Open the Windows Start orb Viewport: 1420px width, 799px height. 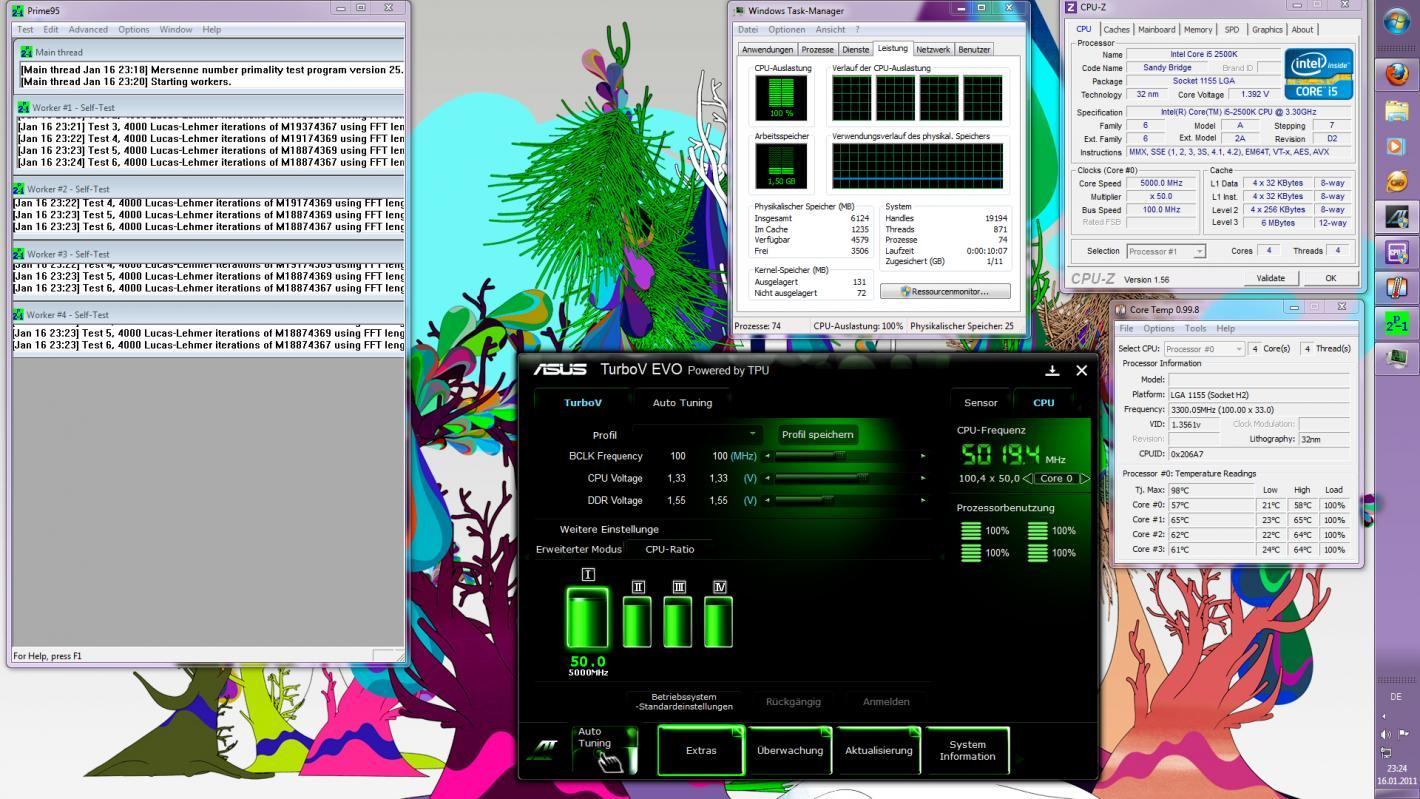point(1397,23)
